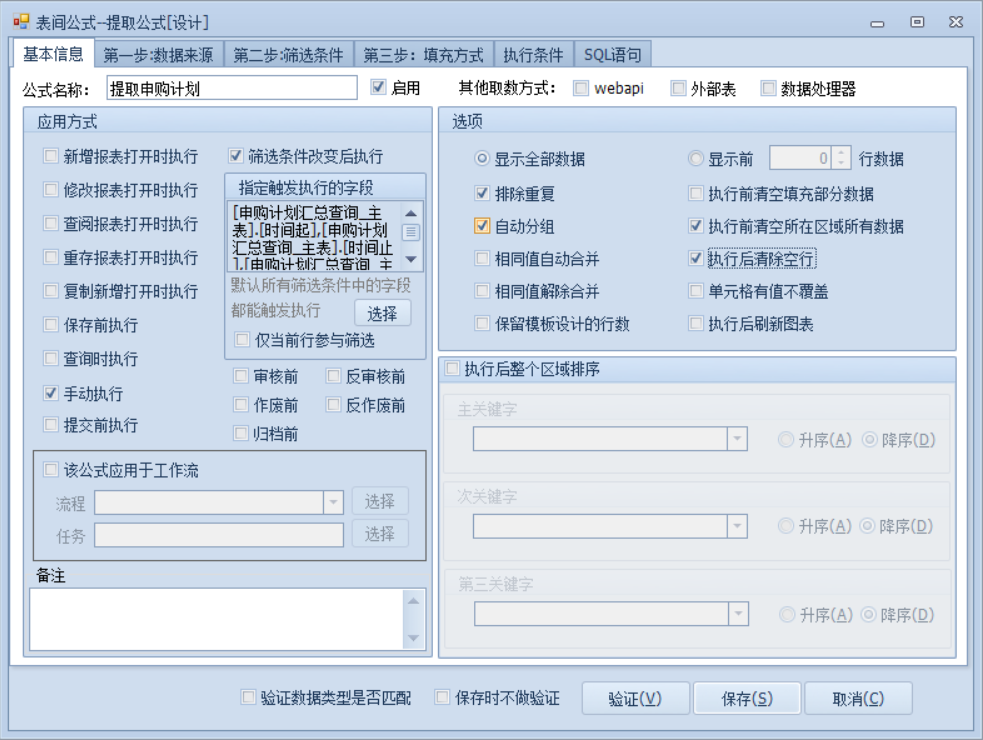Click the up arrow of the row count spinner
Screen dimensions: 983x740
coord(841,153)
